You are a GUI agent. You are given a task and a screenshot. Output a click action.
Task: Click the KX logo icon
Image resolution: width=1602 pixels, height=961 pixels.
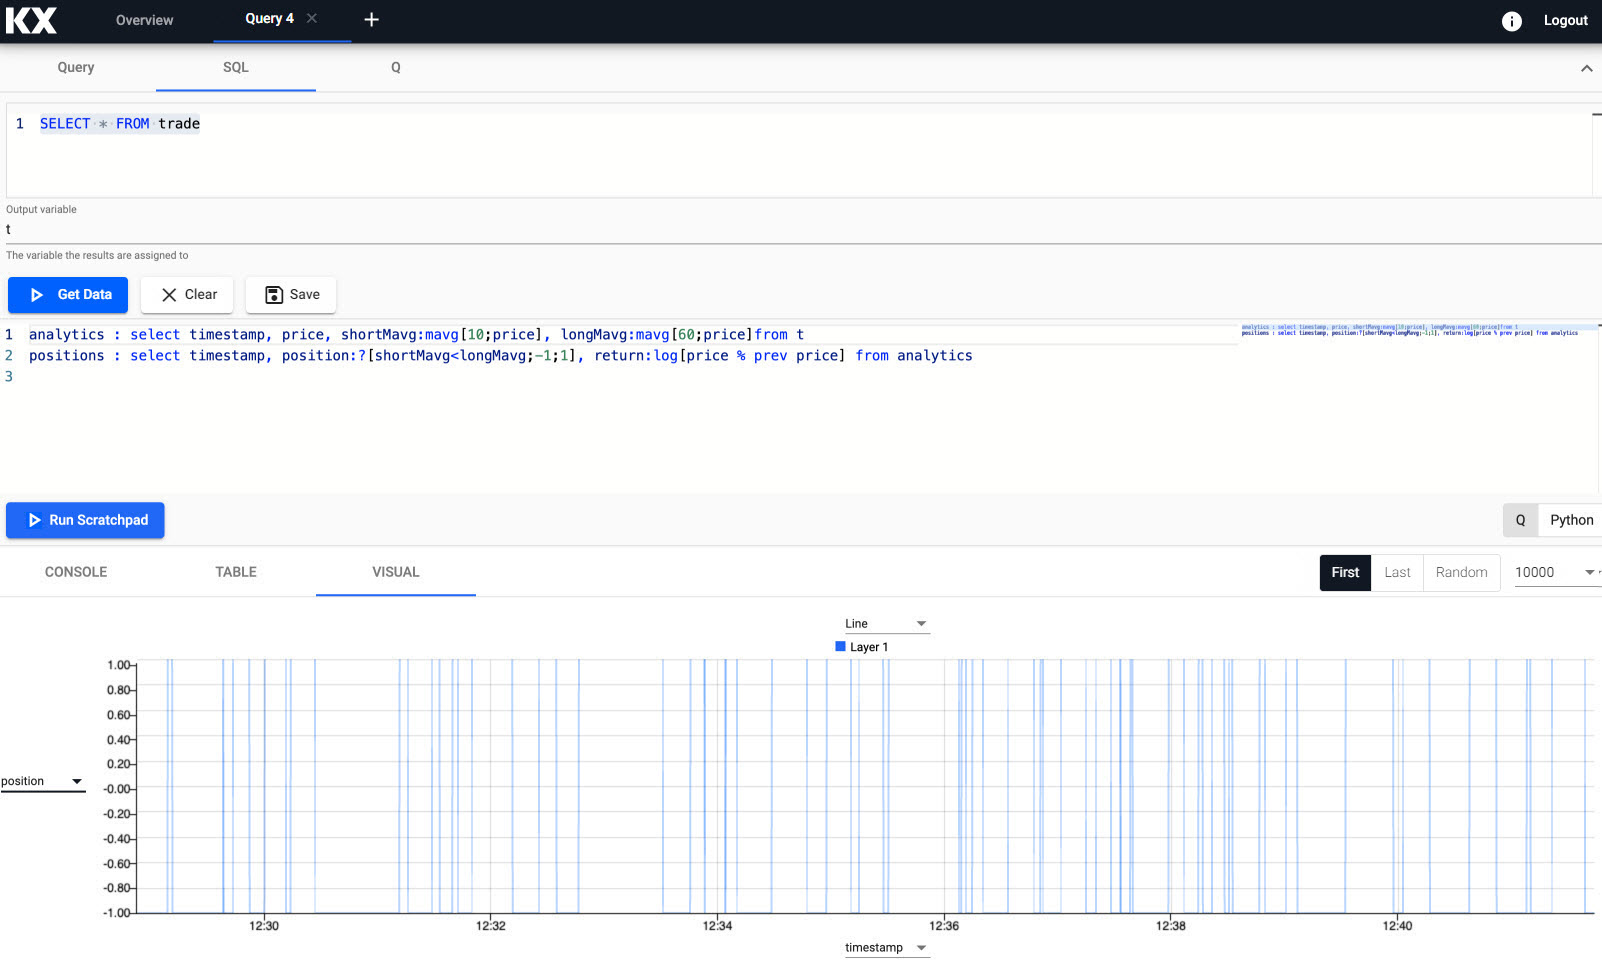pyautogui.click(x=31, y=20)
